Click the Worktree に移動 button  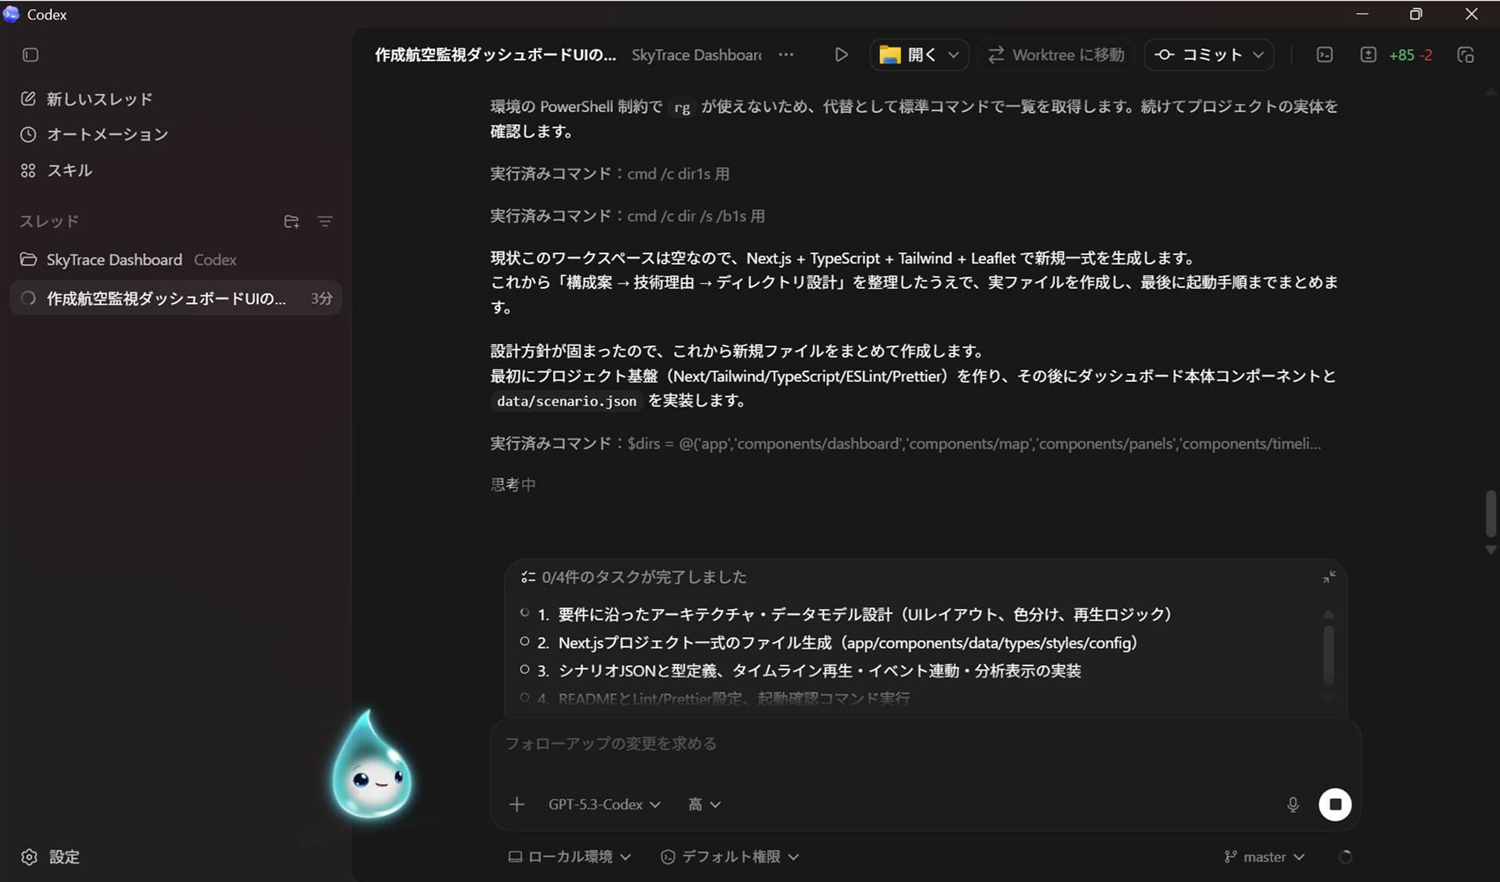[x=1054, y=55]
